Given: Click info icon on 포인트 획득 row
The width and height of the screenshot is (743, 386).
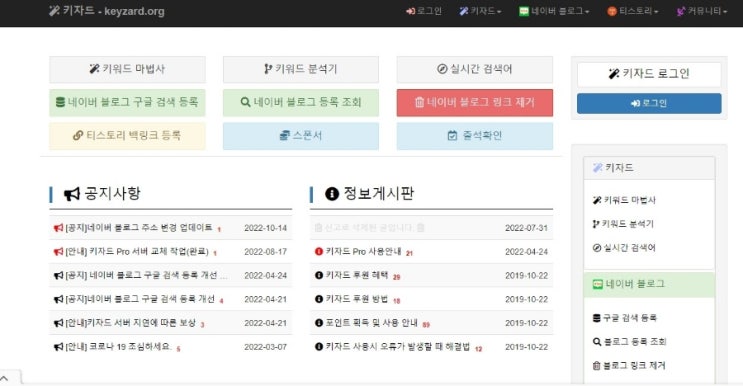Looking at the screenshot, I should (x=319, y=323).
